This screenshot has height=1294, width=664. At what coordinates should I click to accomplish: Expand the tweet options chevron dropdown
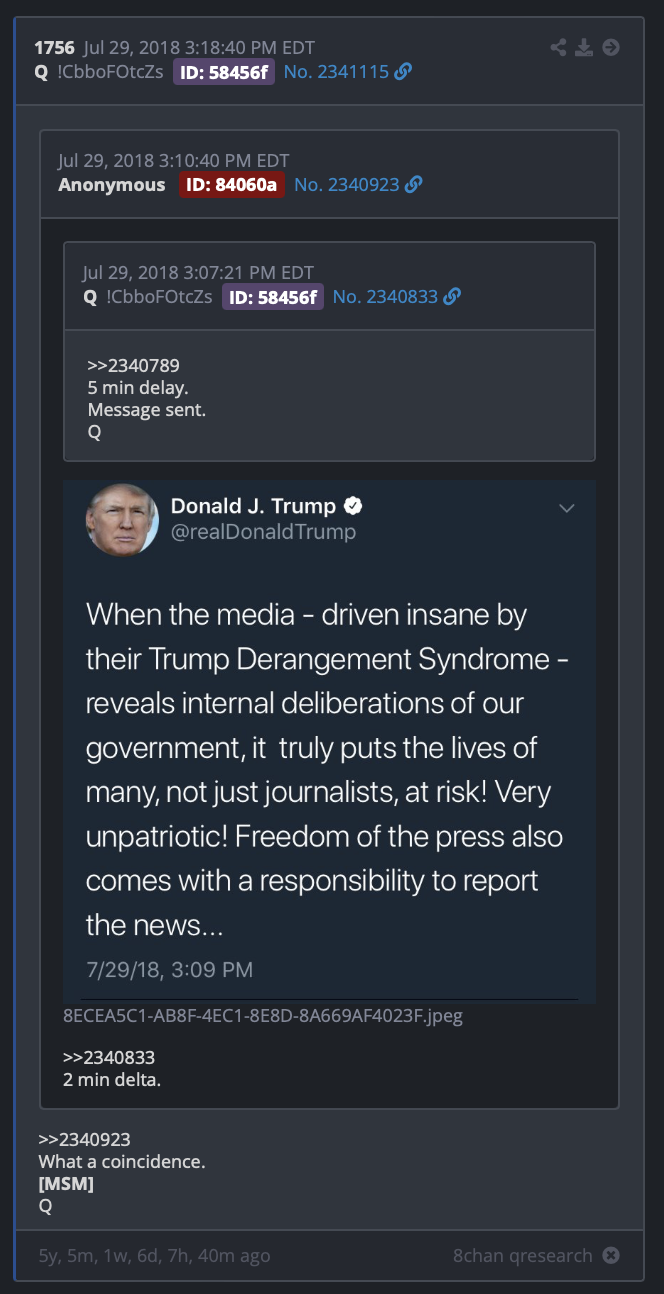(x=566, y=508)
